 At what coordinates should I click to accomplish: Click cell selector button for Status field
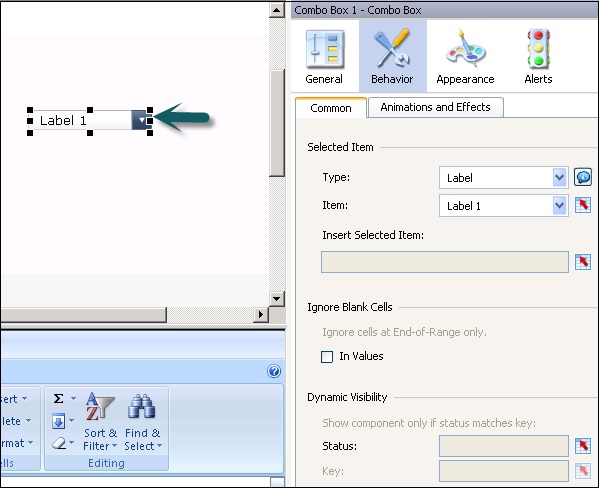(584, 446)
